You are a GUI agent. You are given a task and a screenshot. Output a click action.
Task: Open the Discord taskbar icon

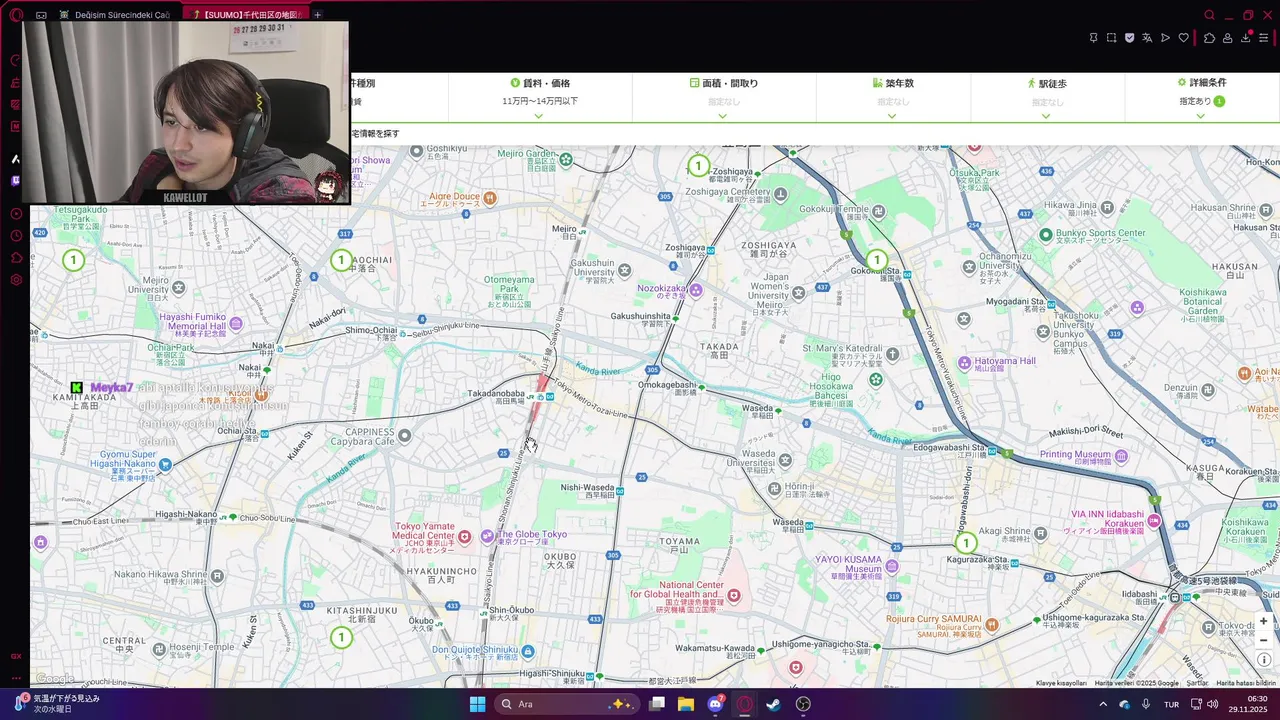[x=715, y=704]
